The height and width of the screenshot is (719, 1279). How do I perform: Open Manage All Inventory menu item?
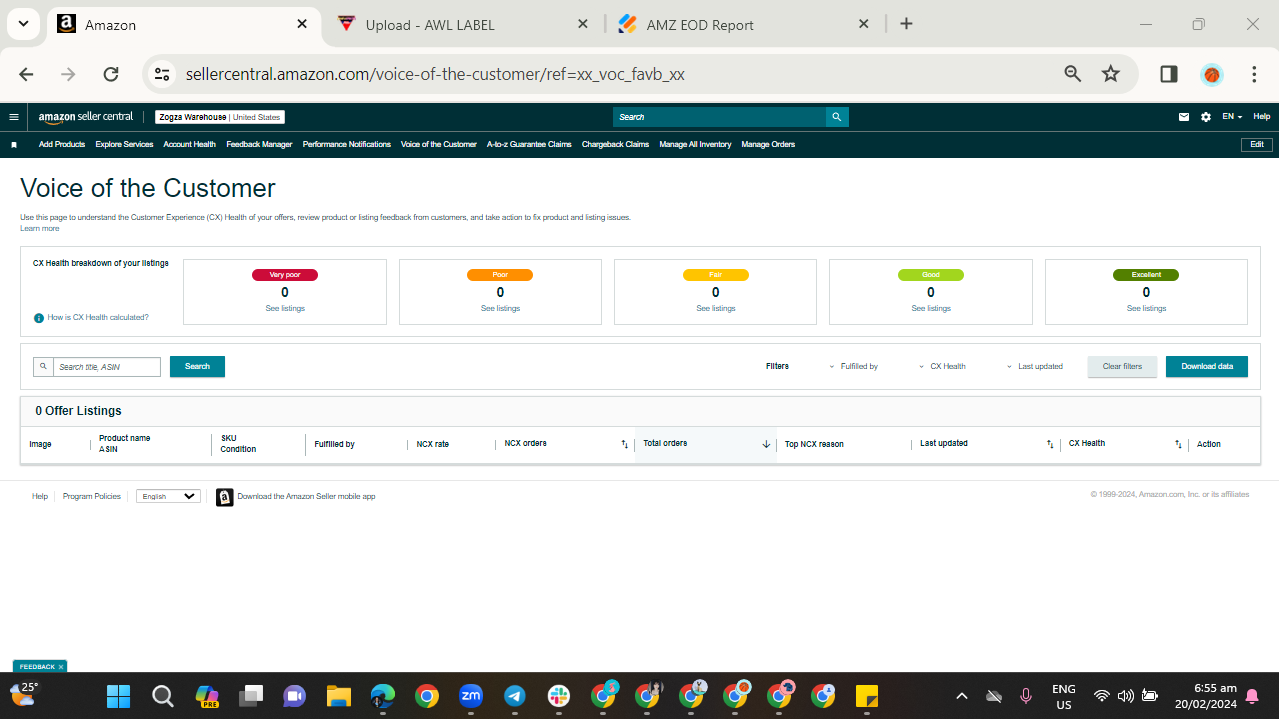[x=695, y=145]
